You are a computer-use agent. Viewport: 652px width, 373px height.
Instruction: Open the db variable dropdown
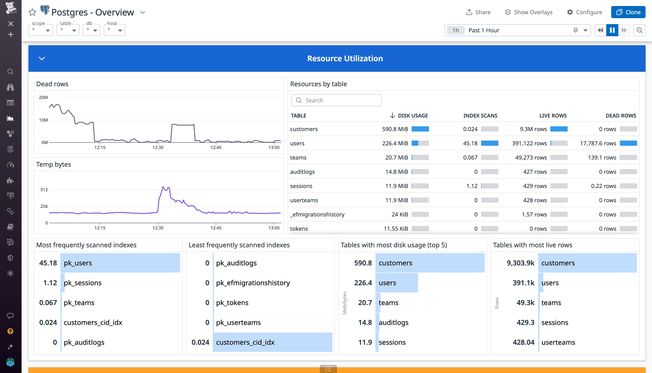91,30
